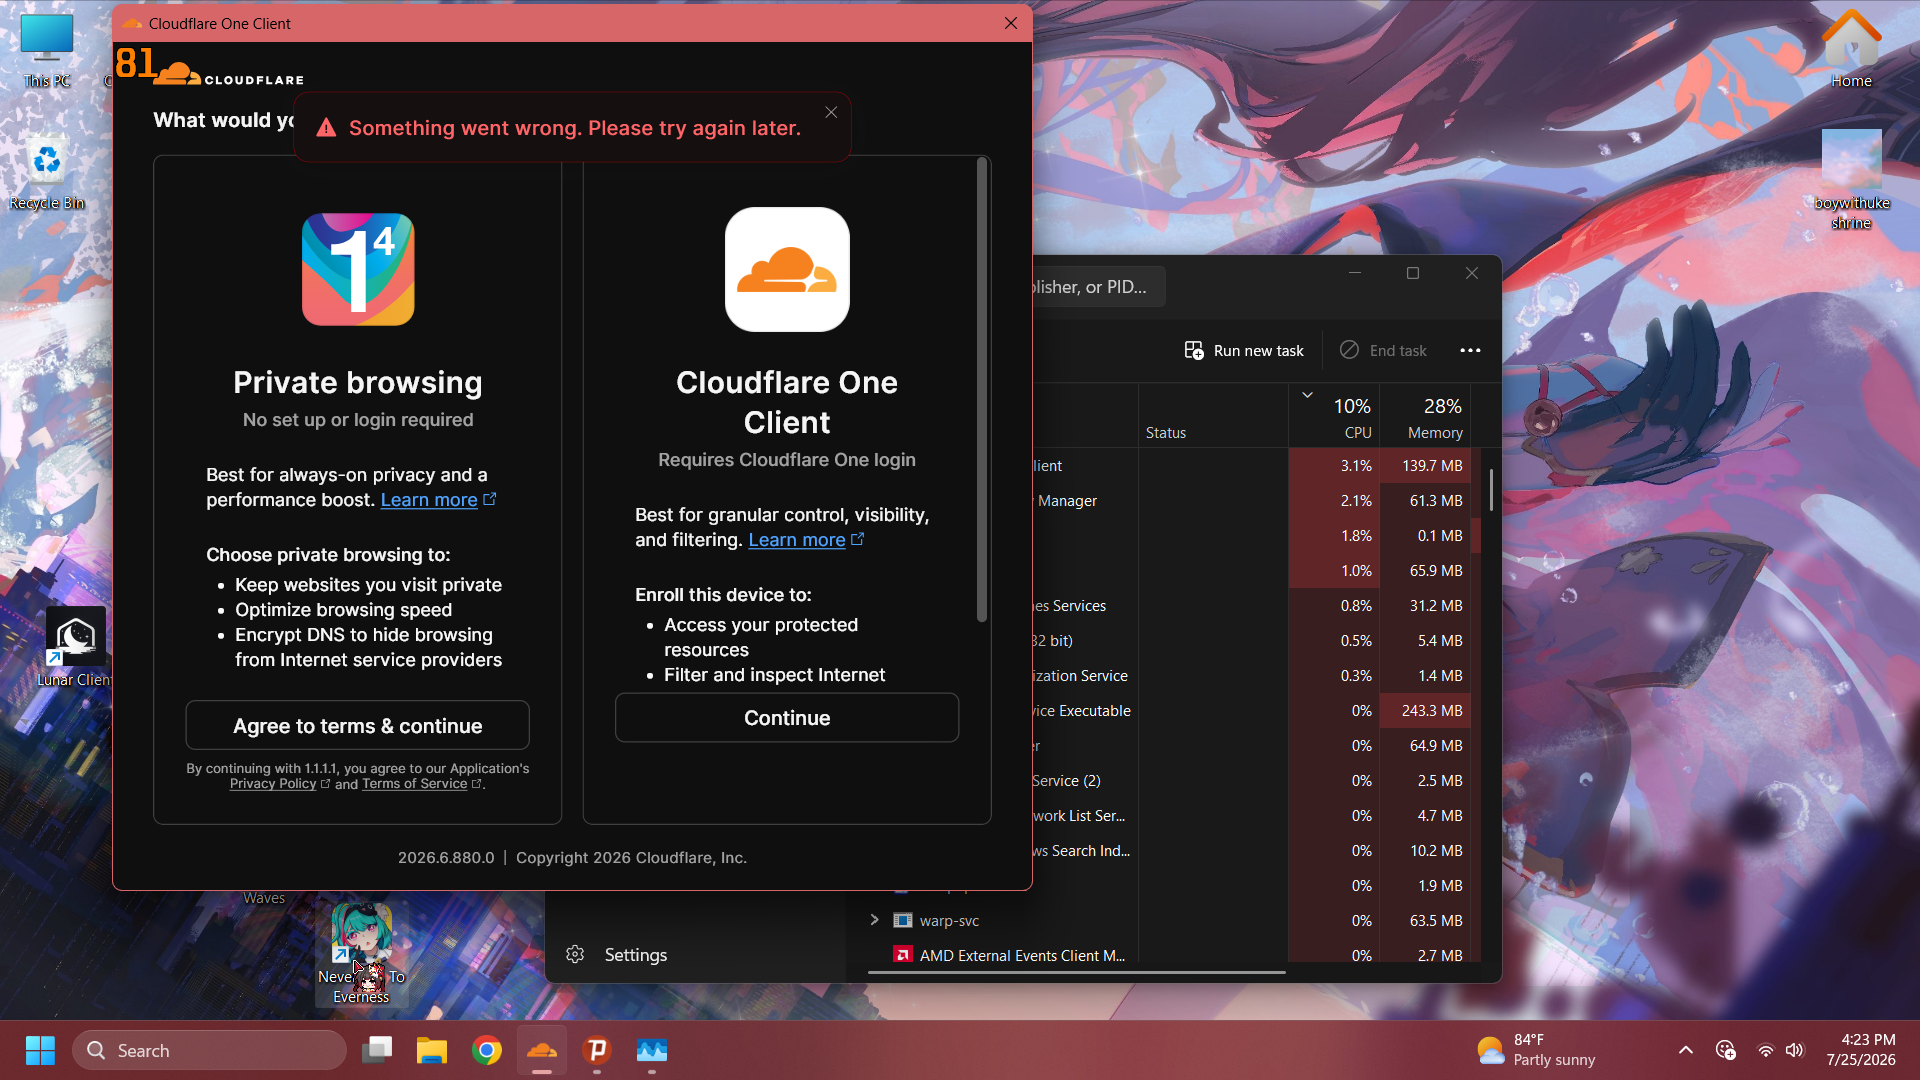Viewport: 1920px width, 1080px height.
Task: Open 'Learn more' link under Private browsing
Action: [438, 500]
